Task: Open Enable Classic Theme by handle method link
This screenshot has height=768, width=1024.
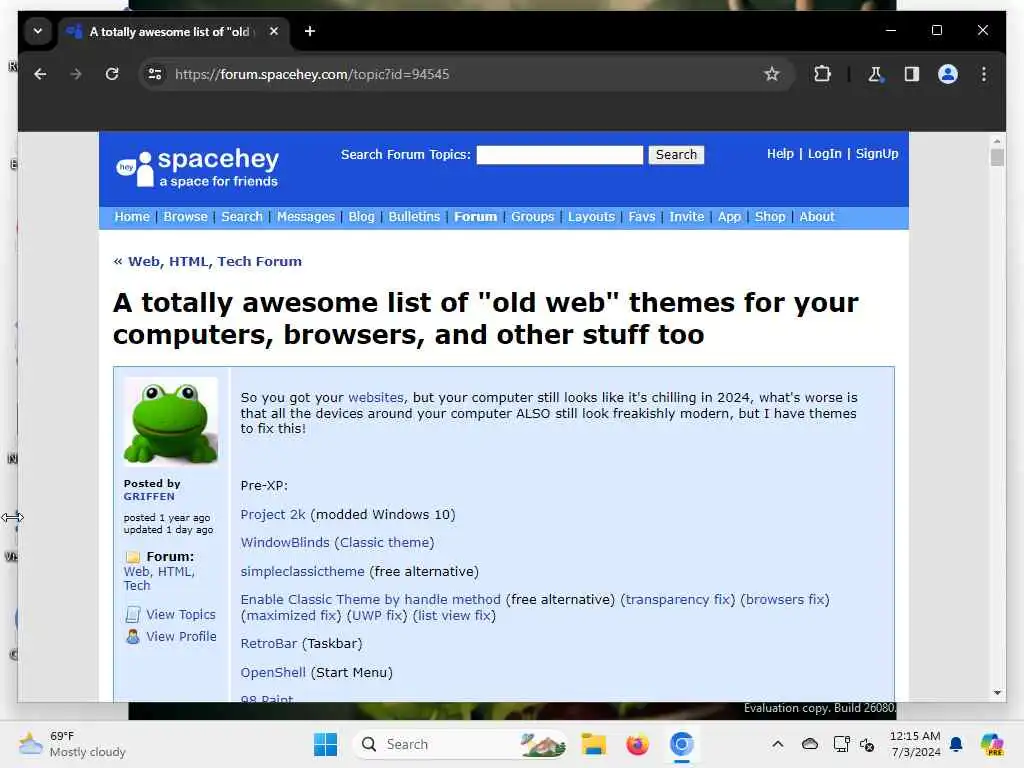Action: 370,600
